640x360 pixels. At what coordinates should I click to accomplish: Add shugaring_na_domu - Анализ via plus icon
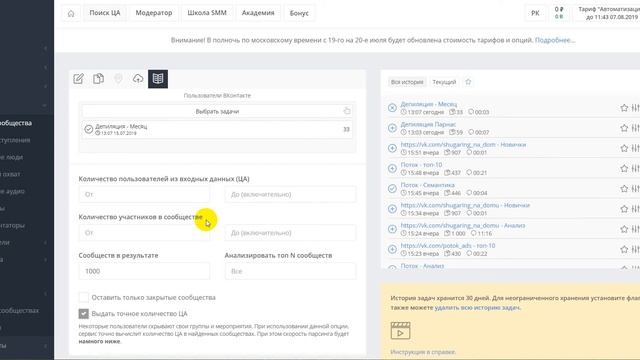[x=392, y=229]
